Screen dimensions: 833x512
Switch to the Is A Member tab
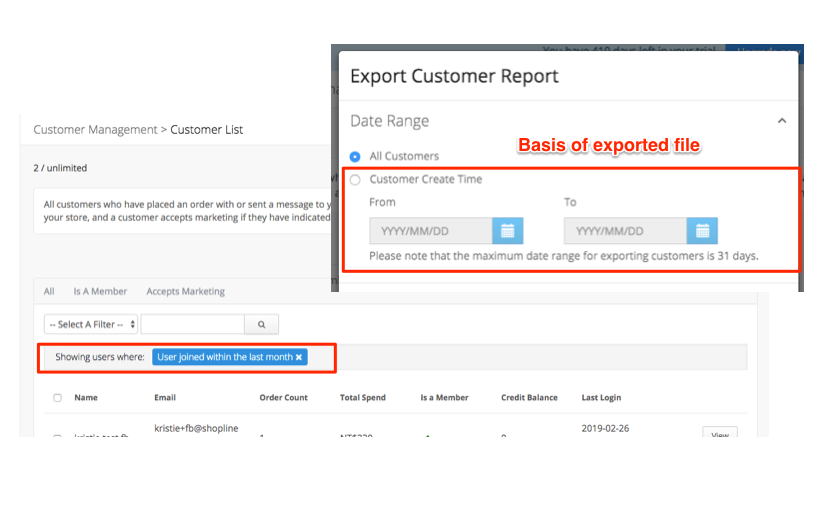[100, 291]
